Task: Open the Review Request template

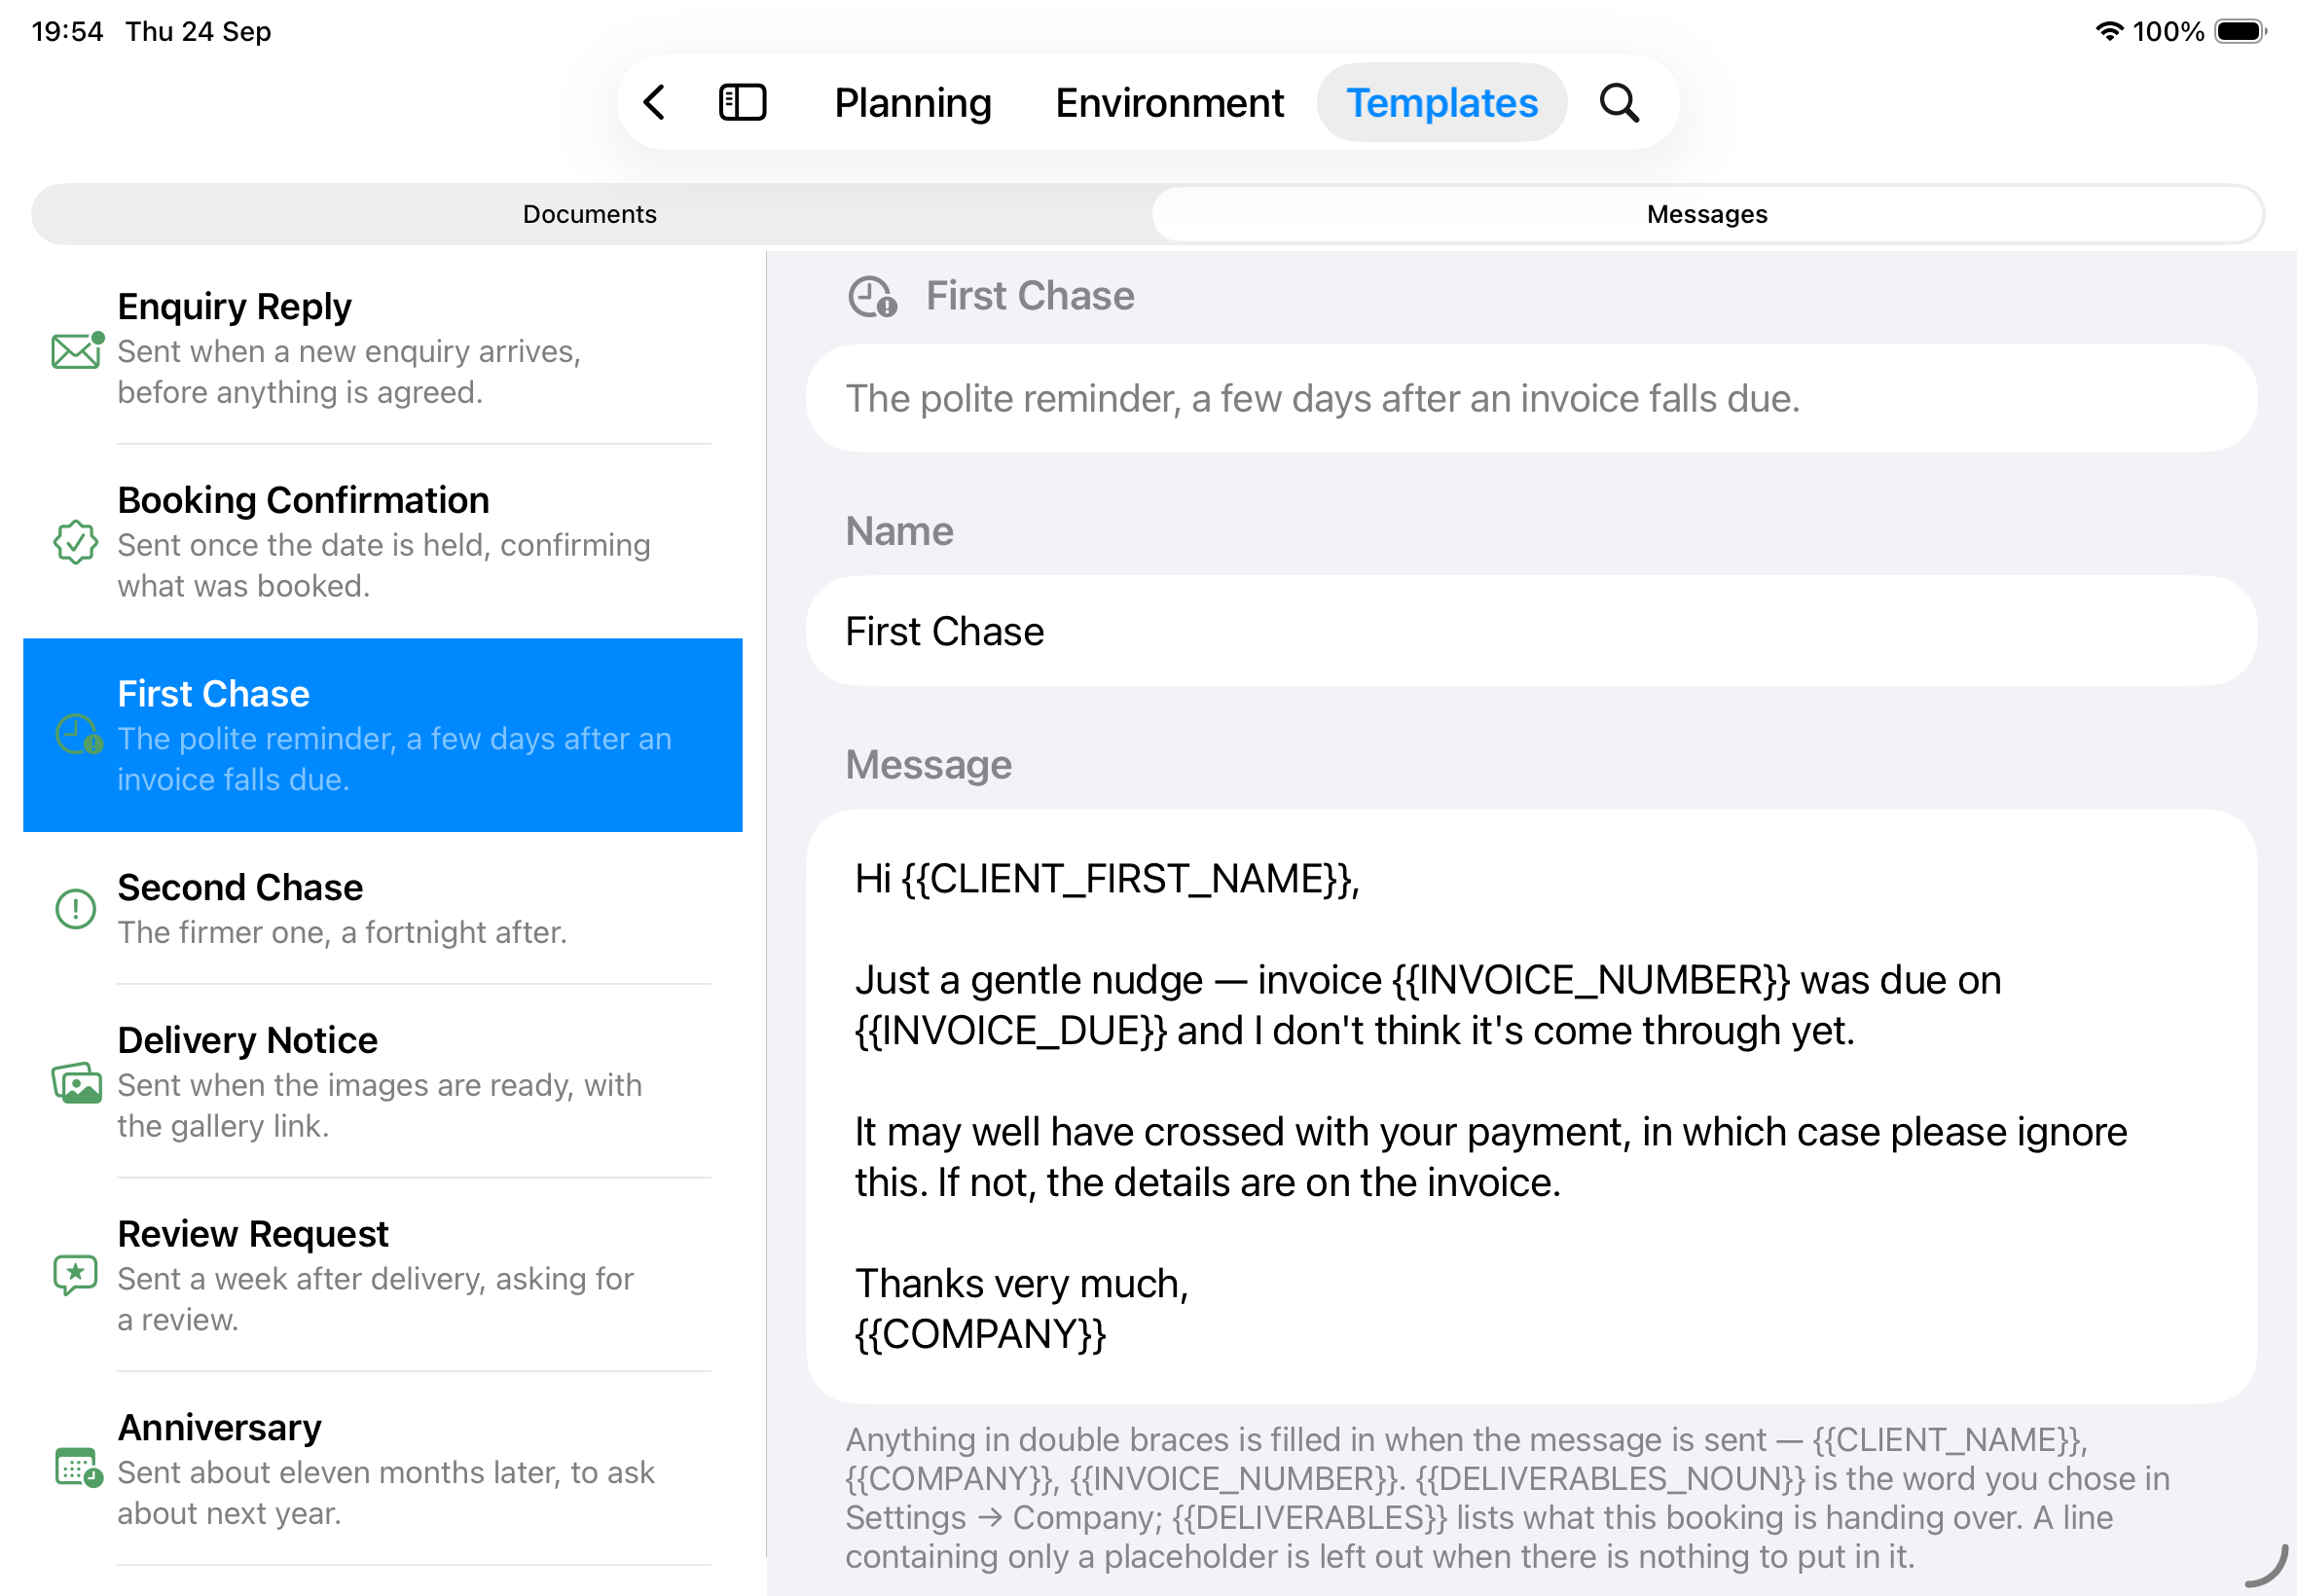Action: click(x=383, y=1275)
